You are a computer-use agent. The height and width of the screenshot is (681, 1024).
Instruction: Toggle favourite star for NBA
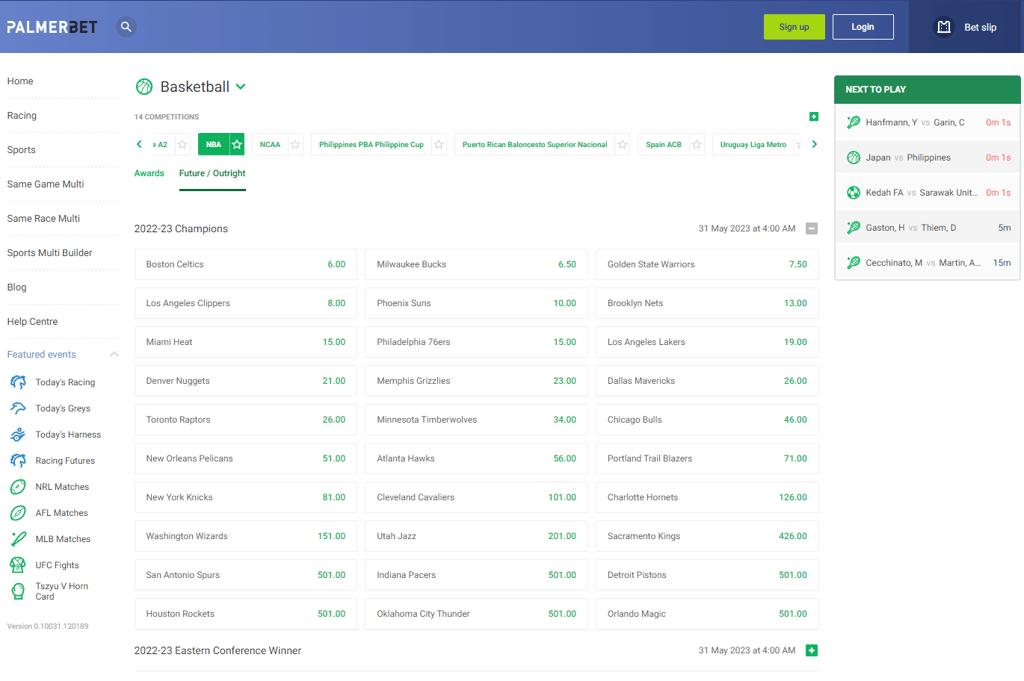(x=237, y=144)
